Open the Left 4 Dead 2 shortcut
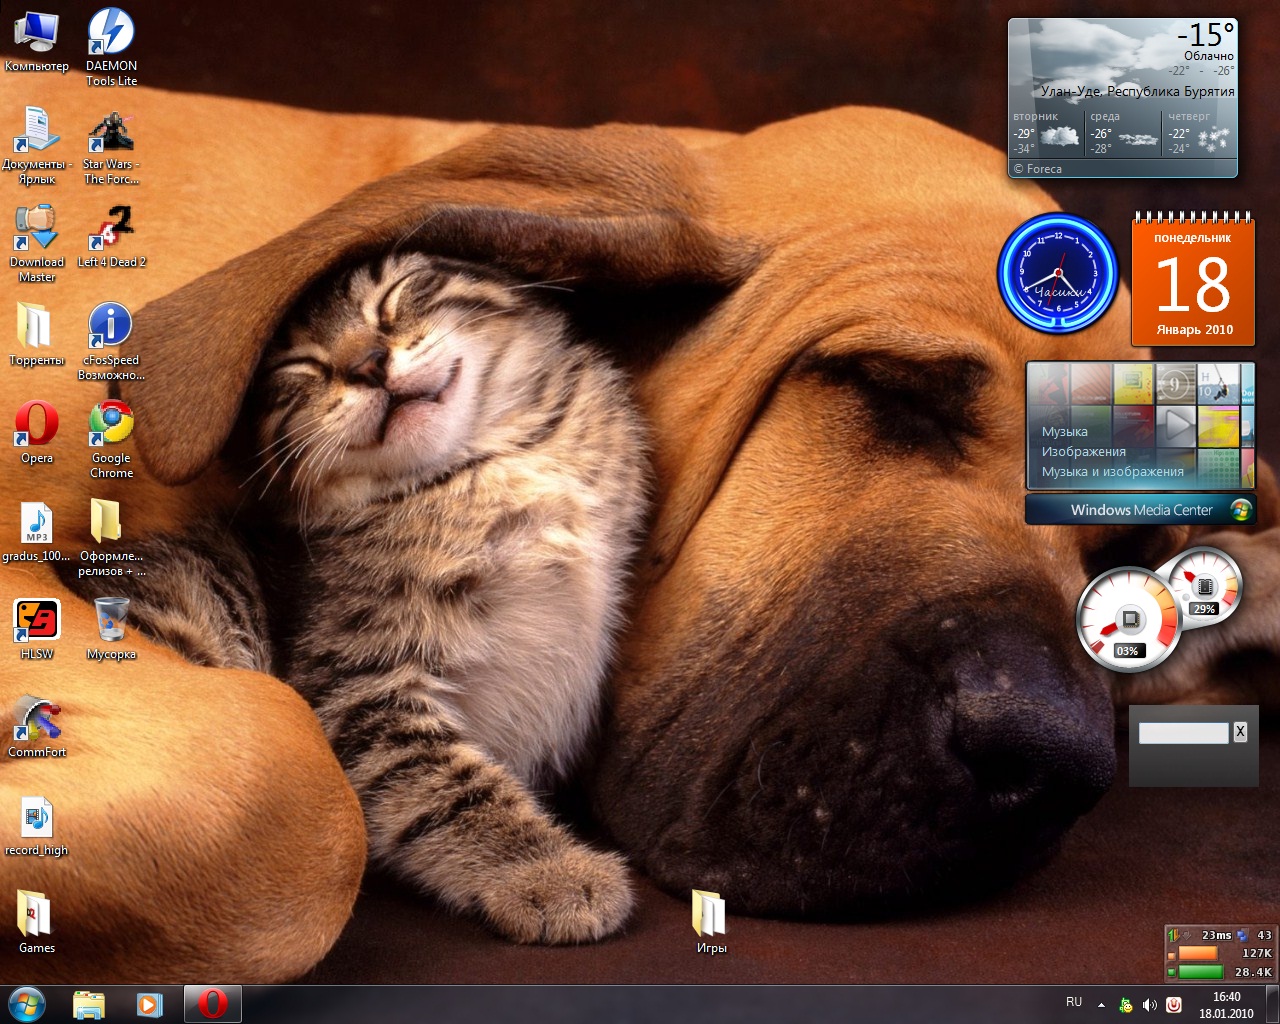The width and height of the screenshot is (1280, 1024). pyautogui.click(x=111, y=229)
